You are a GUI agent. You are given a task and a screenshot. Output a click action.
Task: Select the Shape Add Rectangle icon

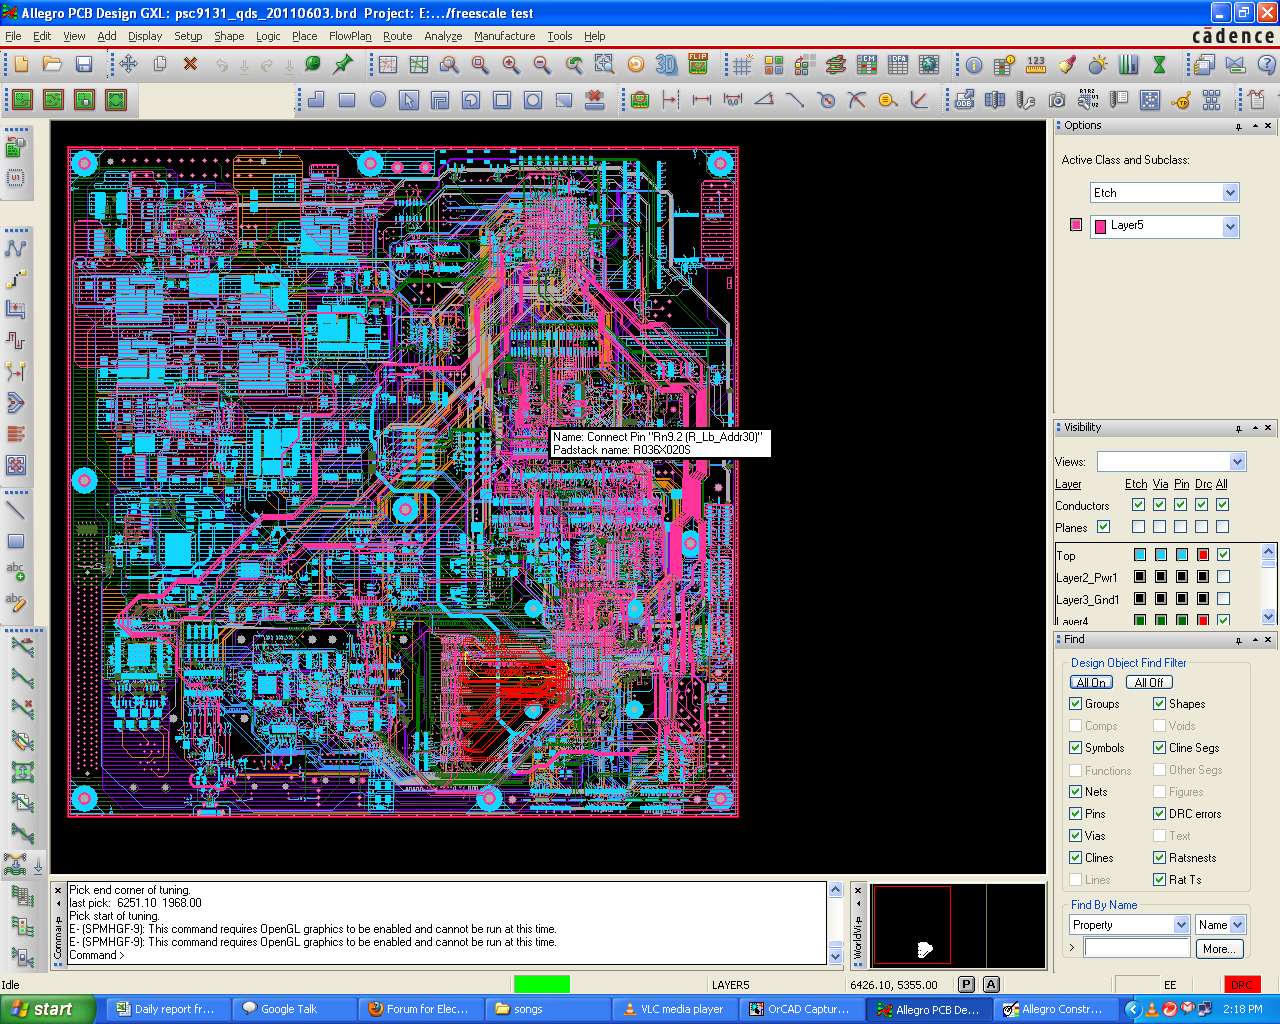pos(347,100)
